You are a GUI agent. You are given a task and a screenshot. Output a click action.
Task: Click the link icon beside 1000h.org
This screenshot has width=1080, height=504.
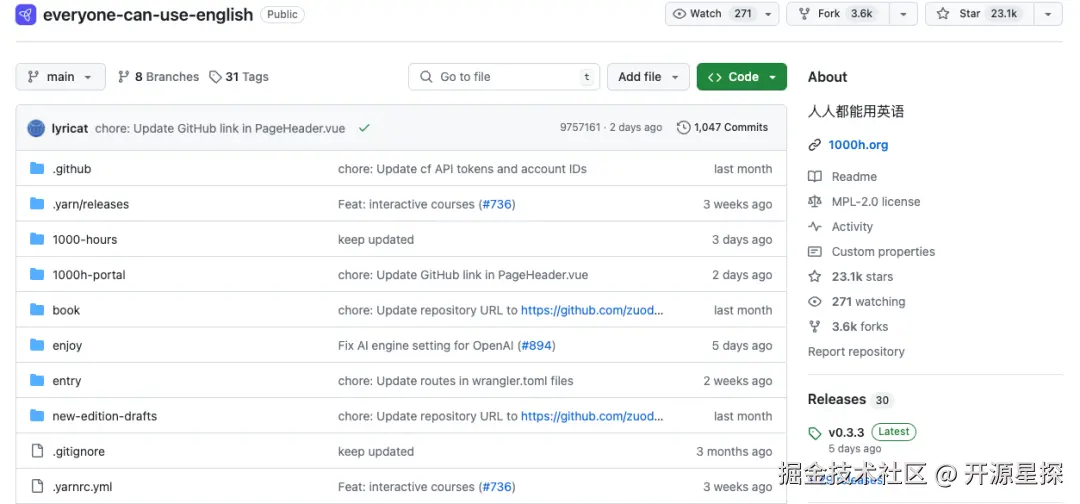point(815,145)
